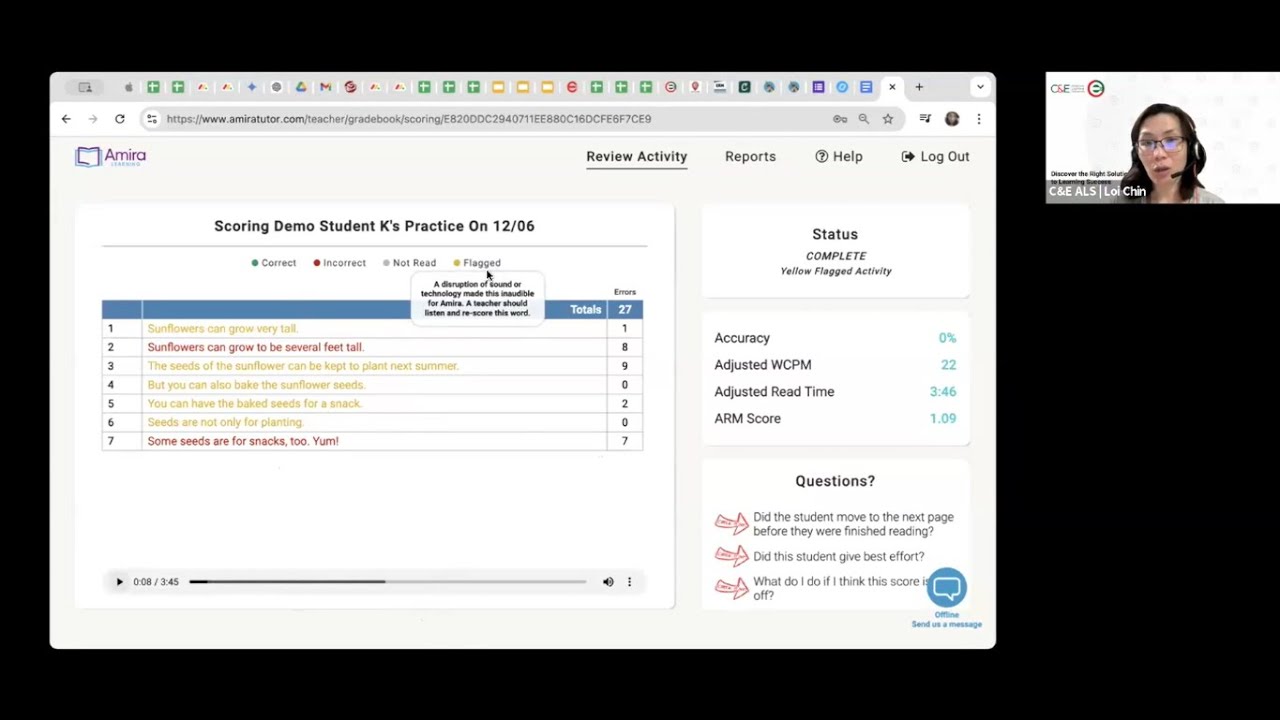Click error count 7 in row 7
This screenshot has width=1280, height=720.
point(624,441)
